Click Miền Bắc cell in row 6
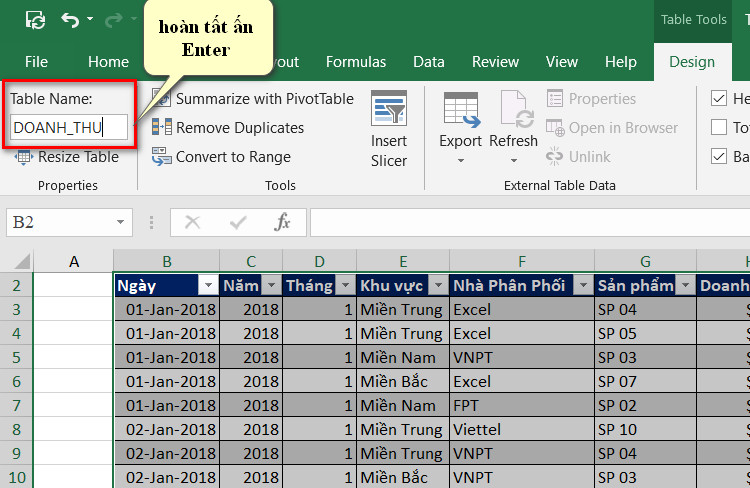This screenshot has height=488, width=750. coord(403,381)
